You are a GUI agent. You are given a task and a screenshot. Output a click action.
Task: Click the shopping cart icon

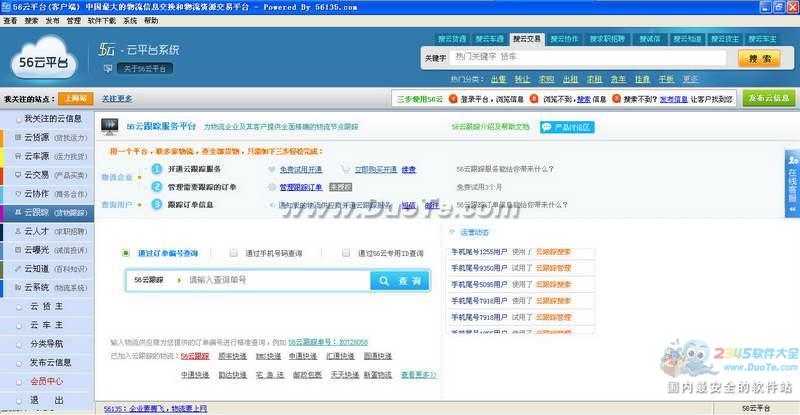[345, 169]
